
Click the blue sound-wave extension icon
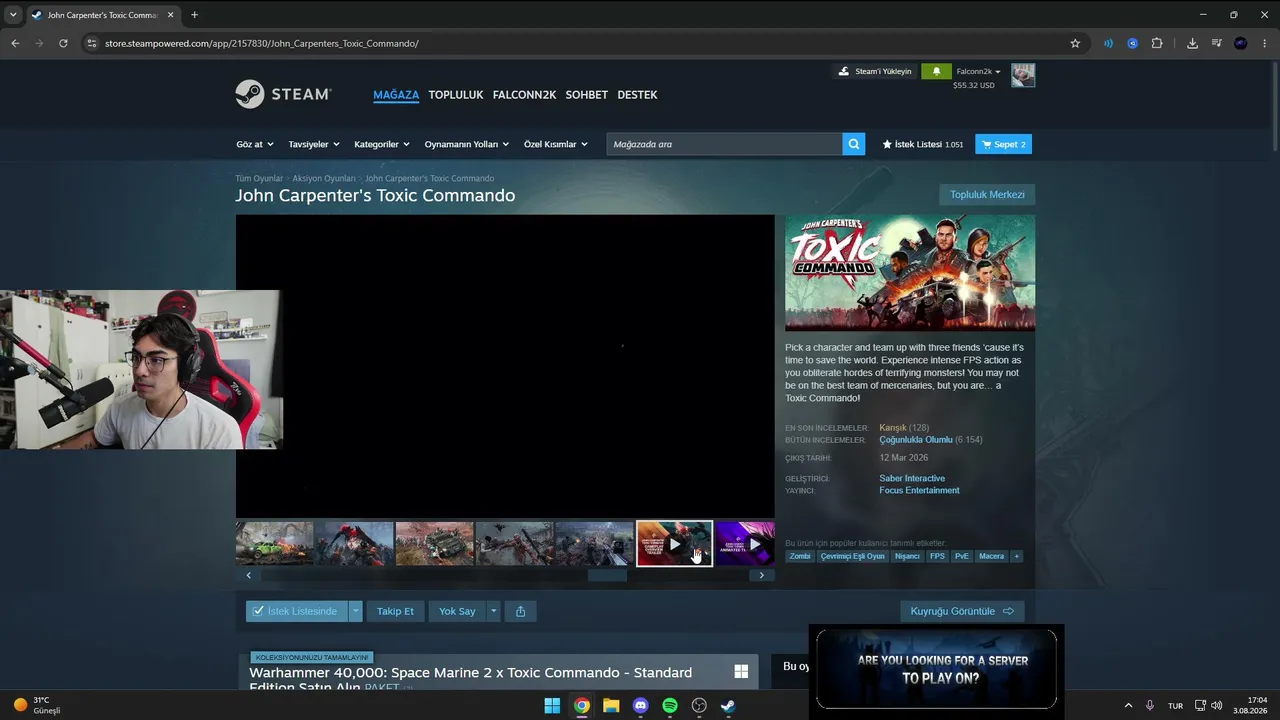pos(1108,43)
